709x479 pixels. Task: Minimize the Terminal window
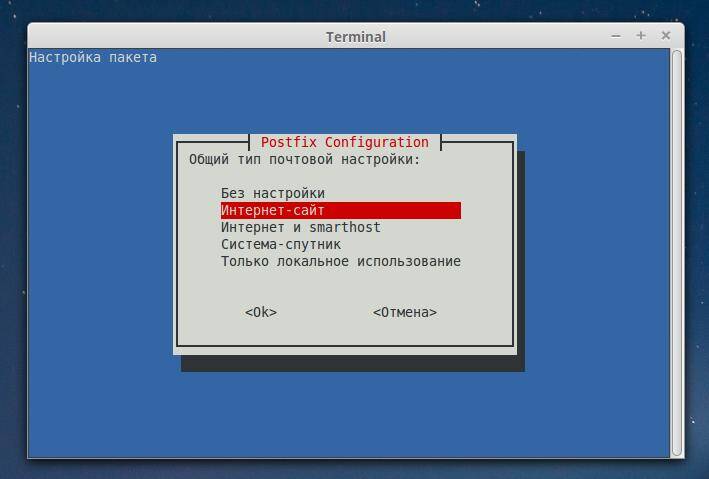point(616,36)
